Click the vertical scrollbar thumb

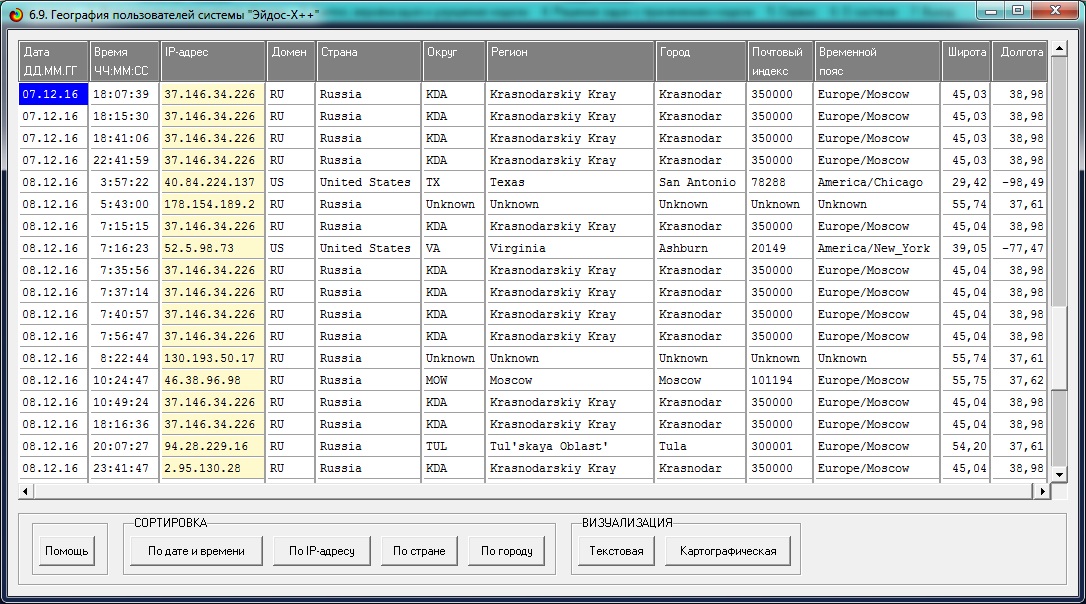(1059, 347)
